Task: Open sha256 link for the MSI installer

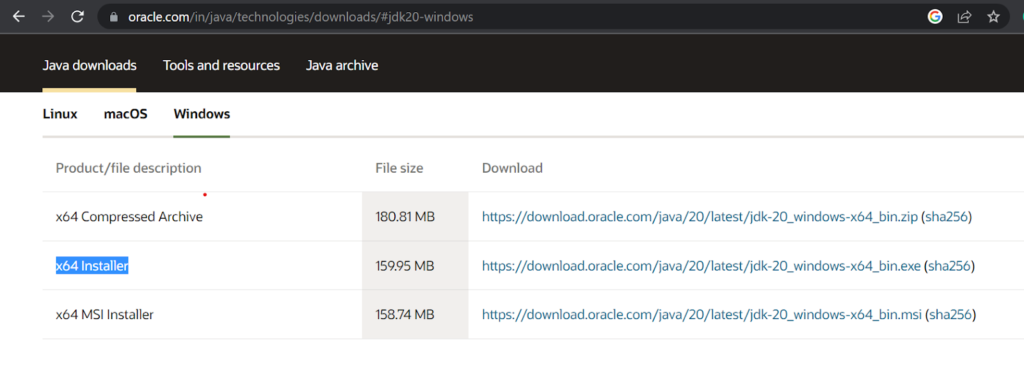Action: pyautogui.click(x=950, y=315)
